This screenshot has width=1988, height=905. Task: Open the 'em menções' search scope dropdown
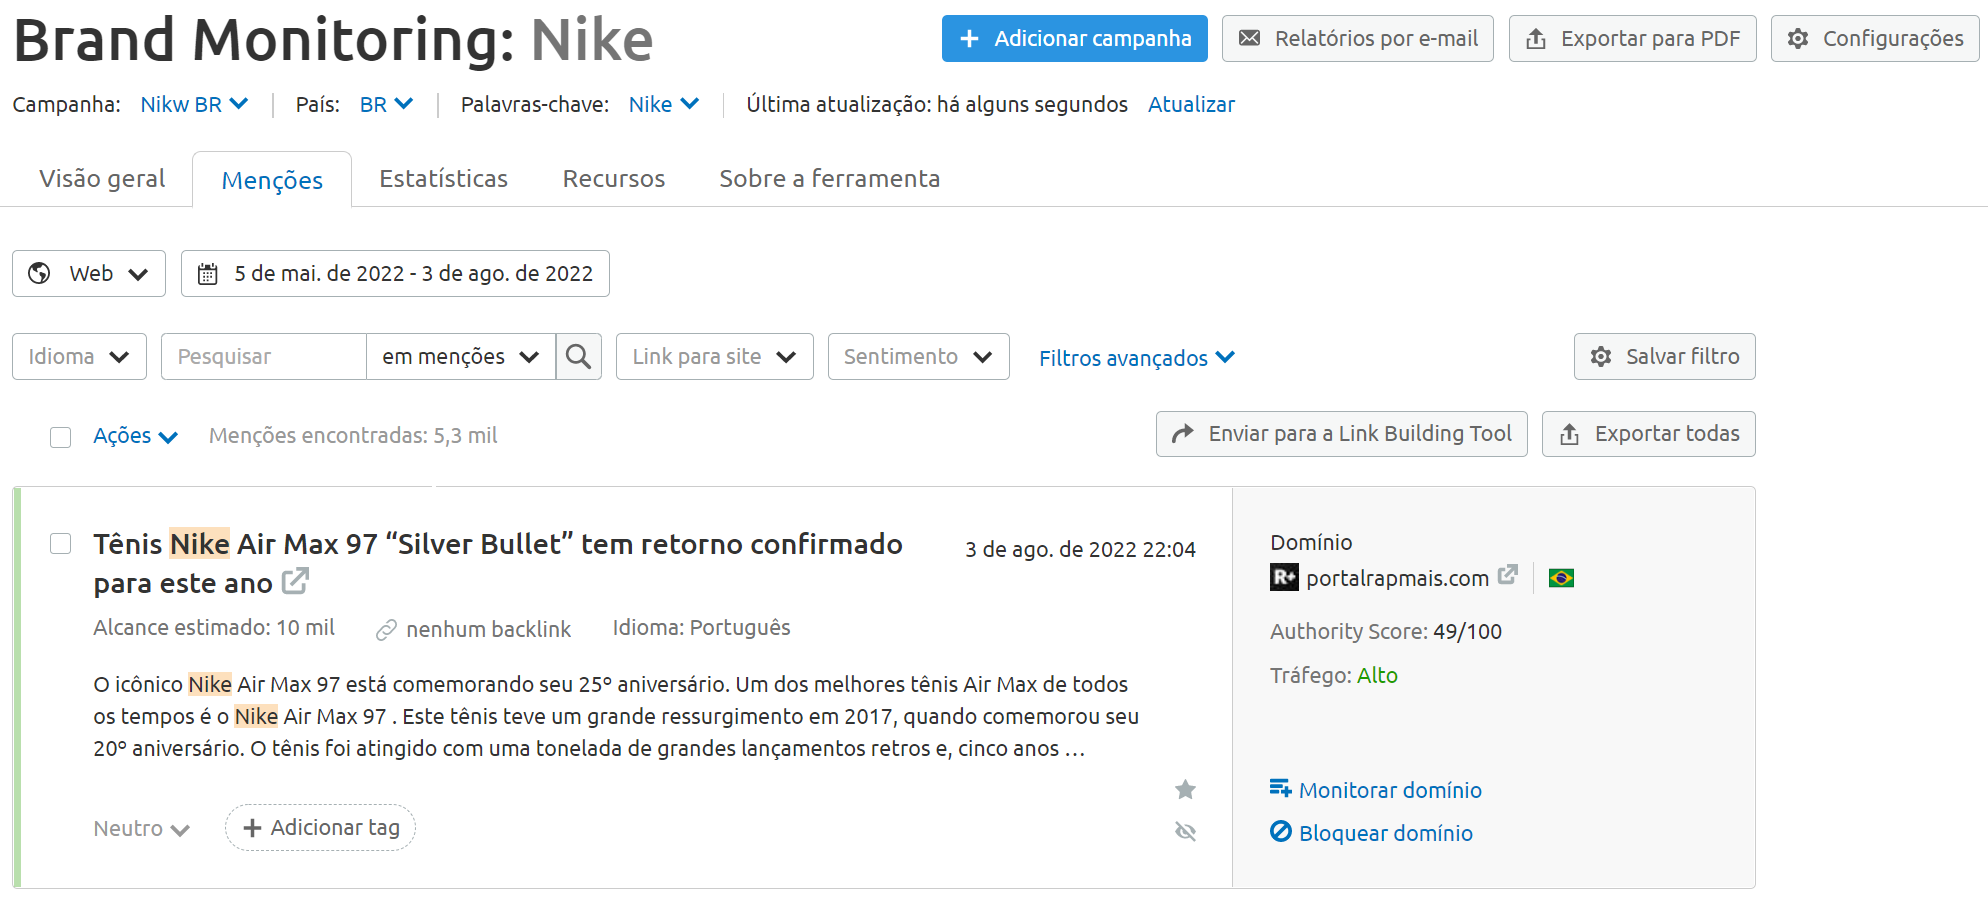click(x=461, y=357)
